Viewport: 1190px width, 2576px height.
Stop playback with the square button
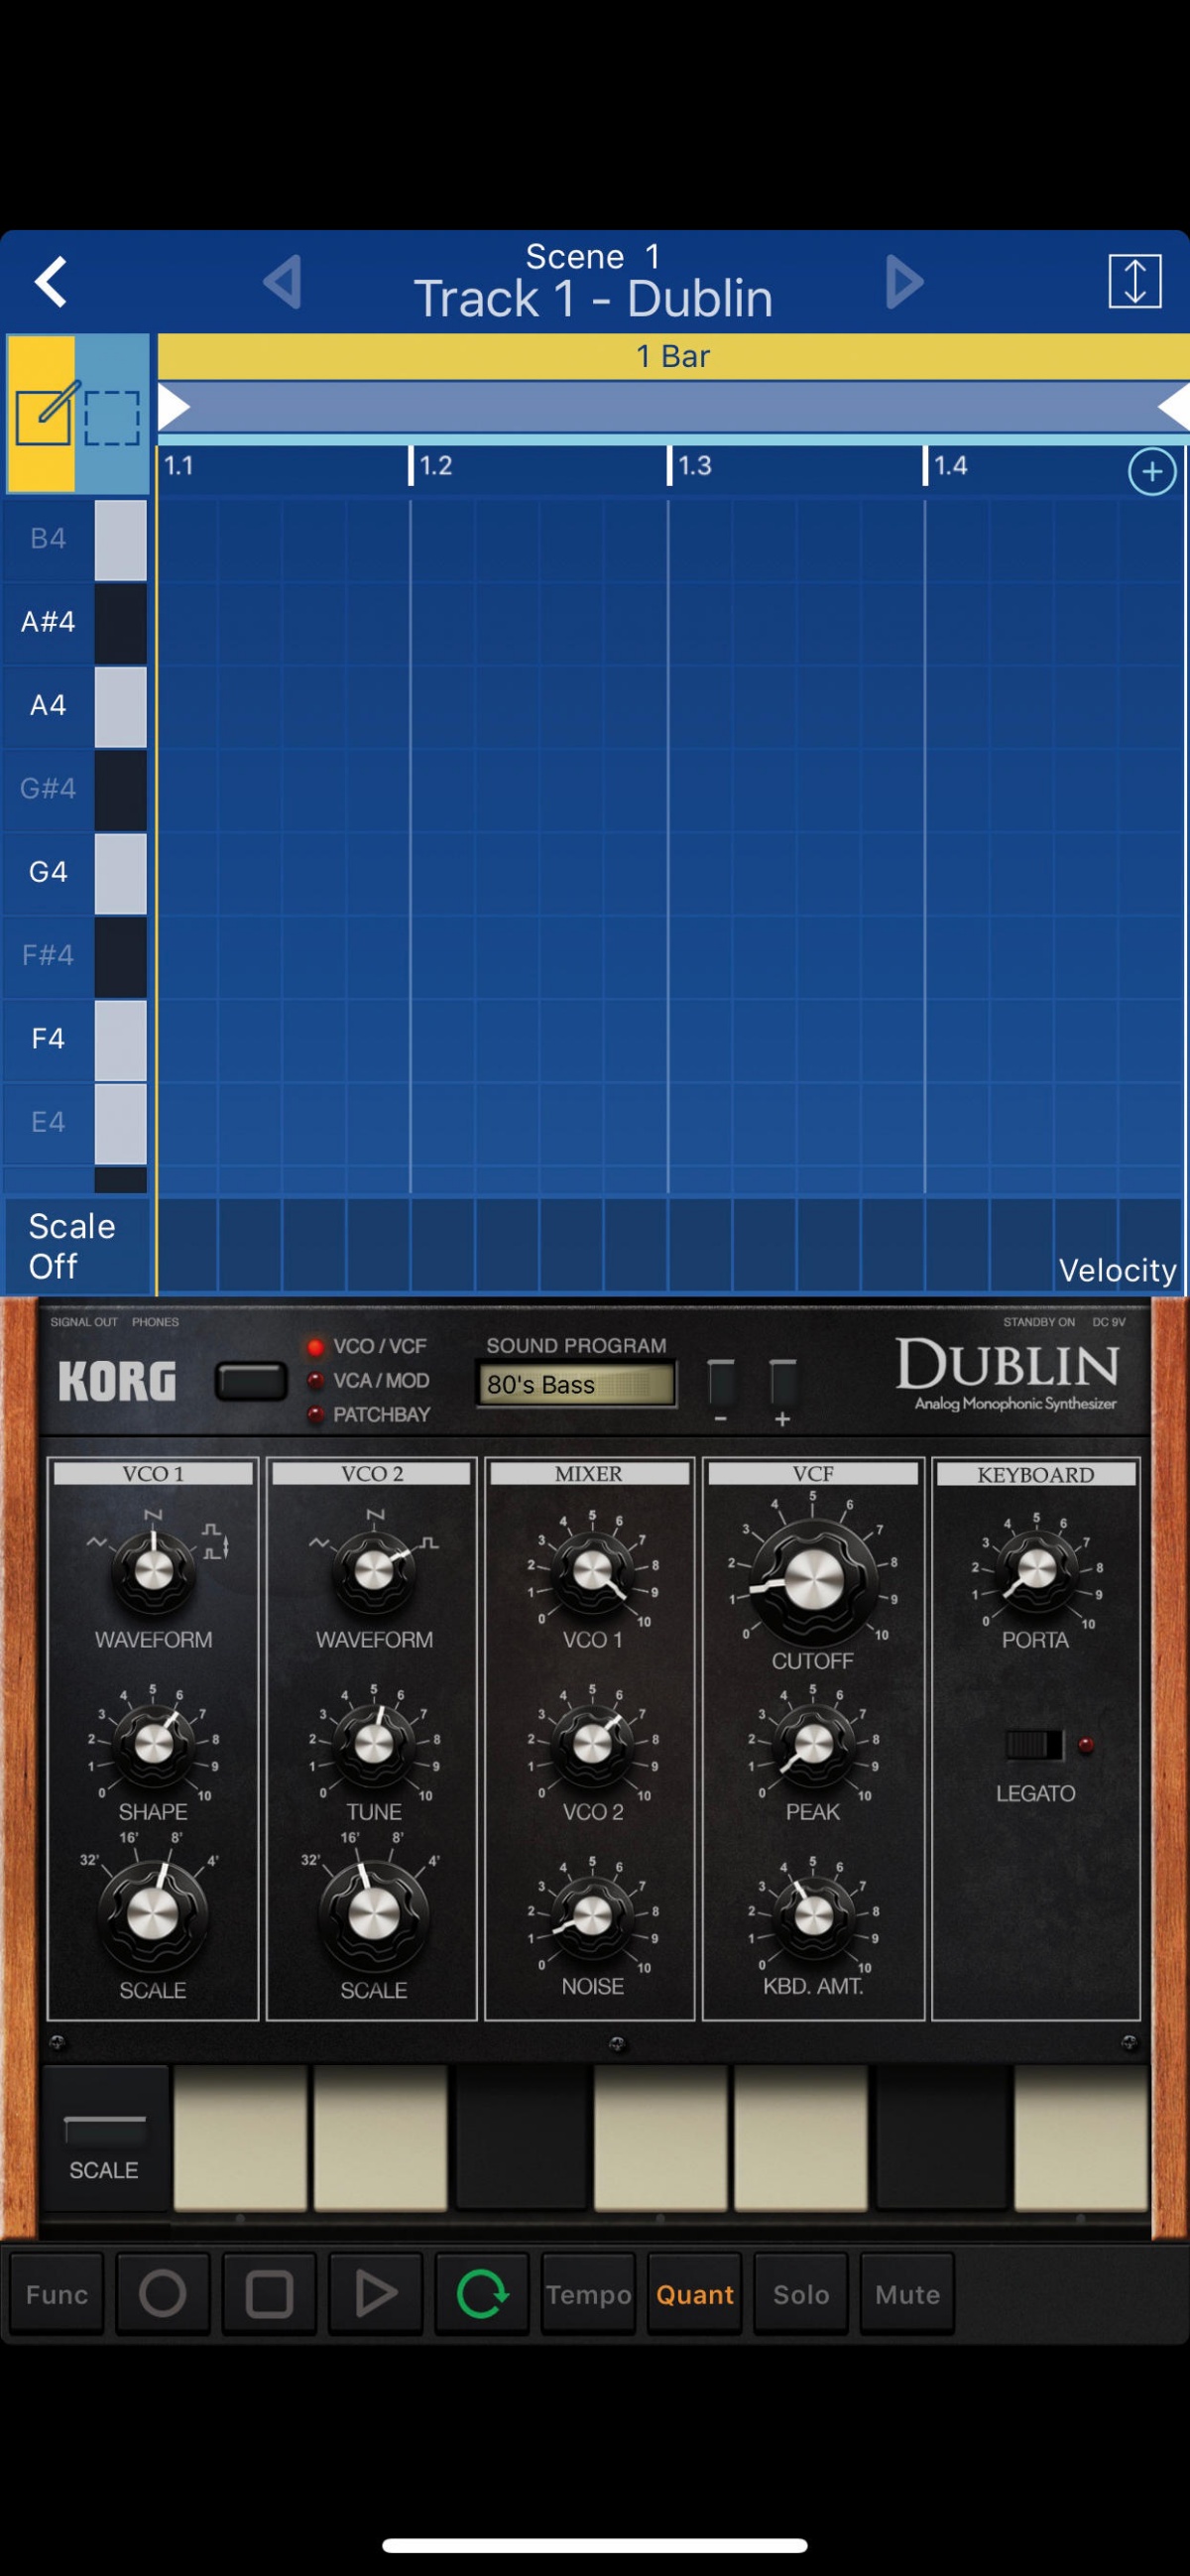coord(269,2294)
